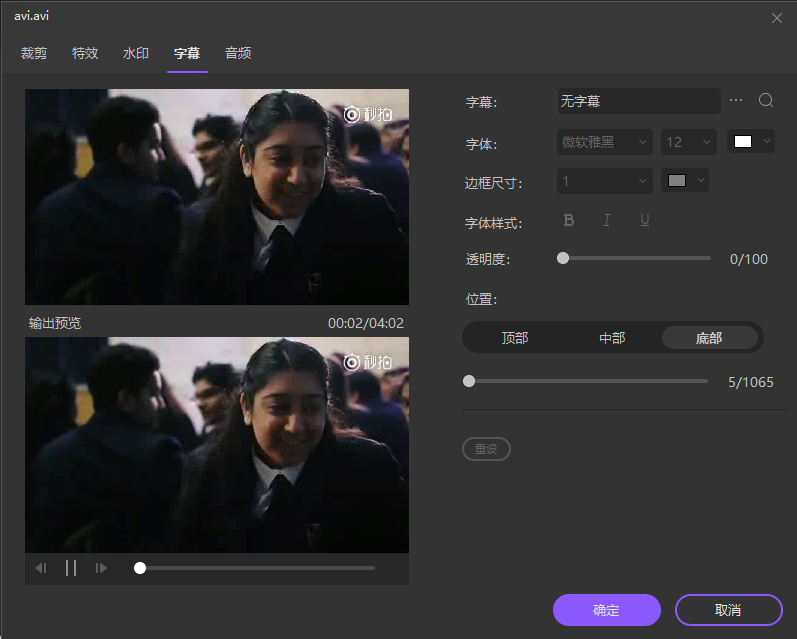Open the 边框尺寸 border size dropdown

click(x=604, y=181)
